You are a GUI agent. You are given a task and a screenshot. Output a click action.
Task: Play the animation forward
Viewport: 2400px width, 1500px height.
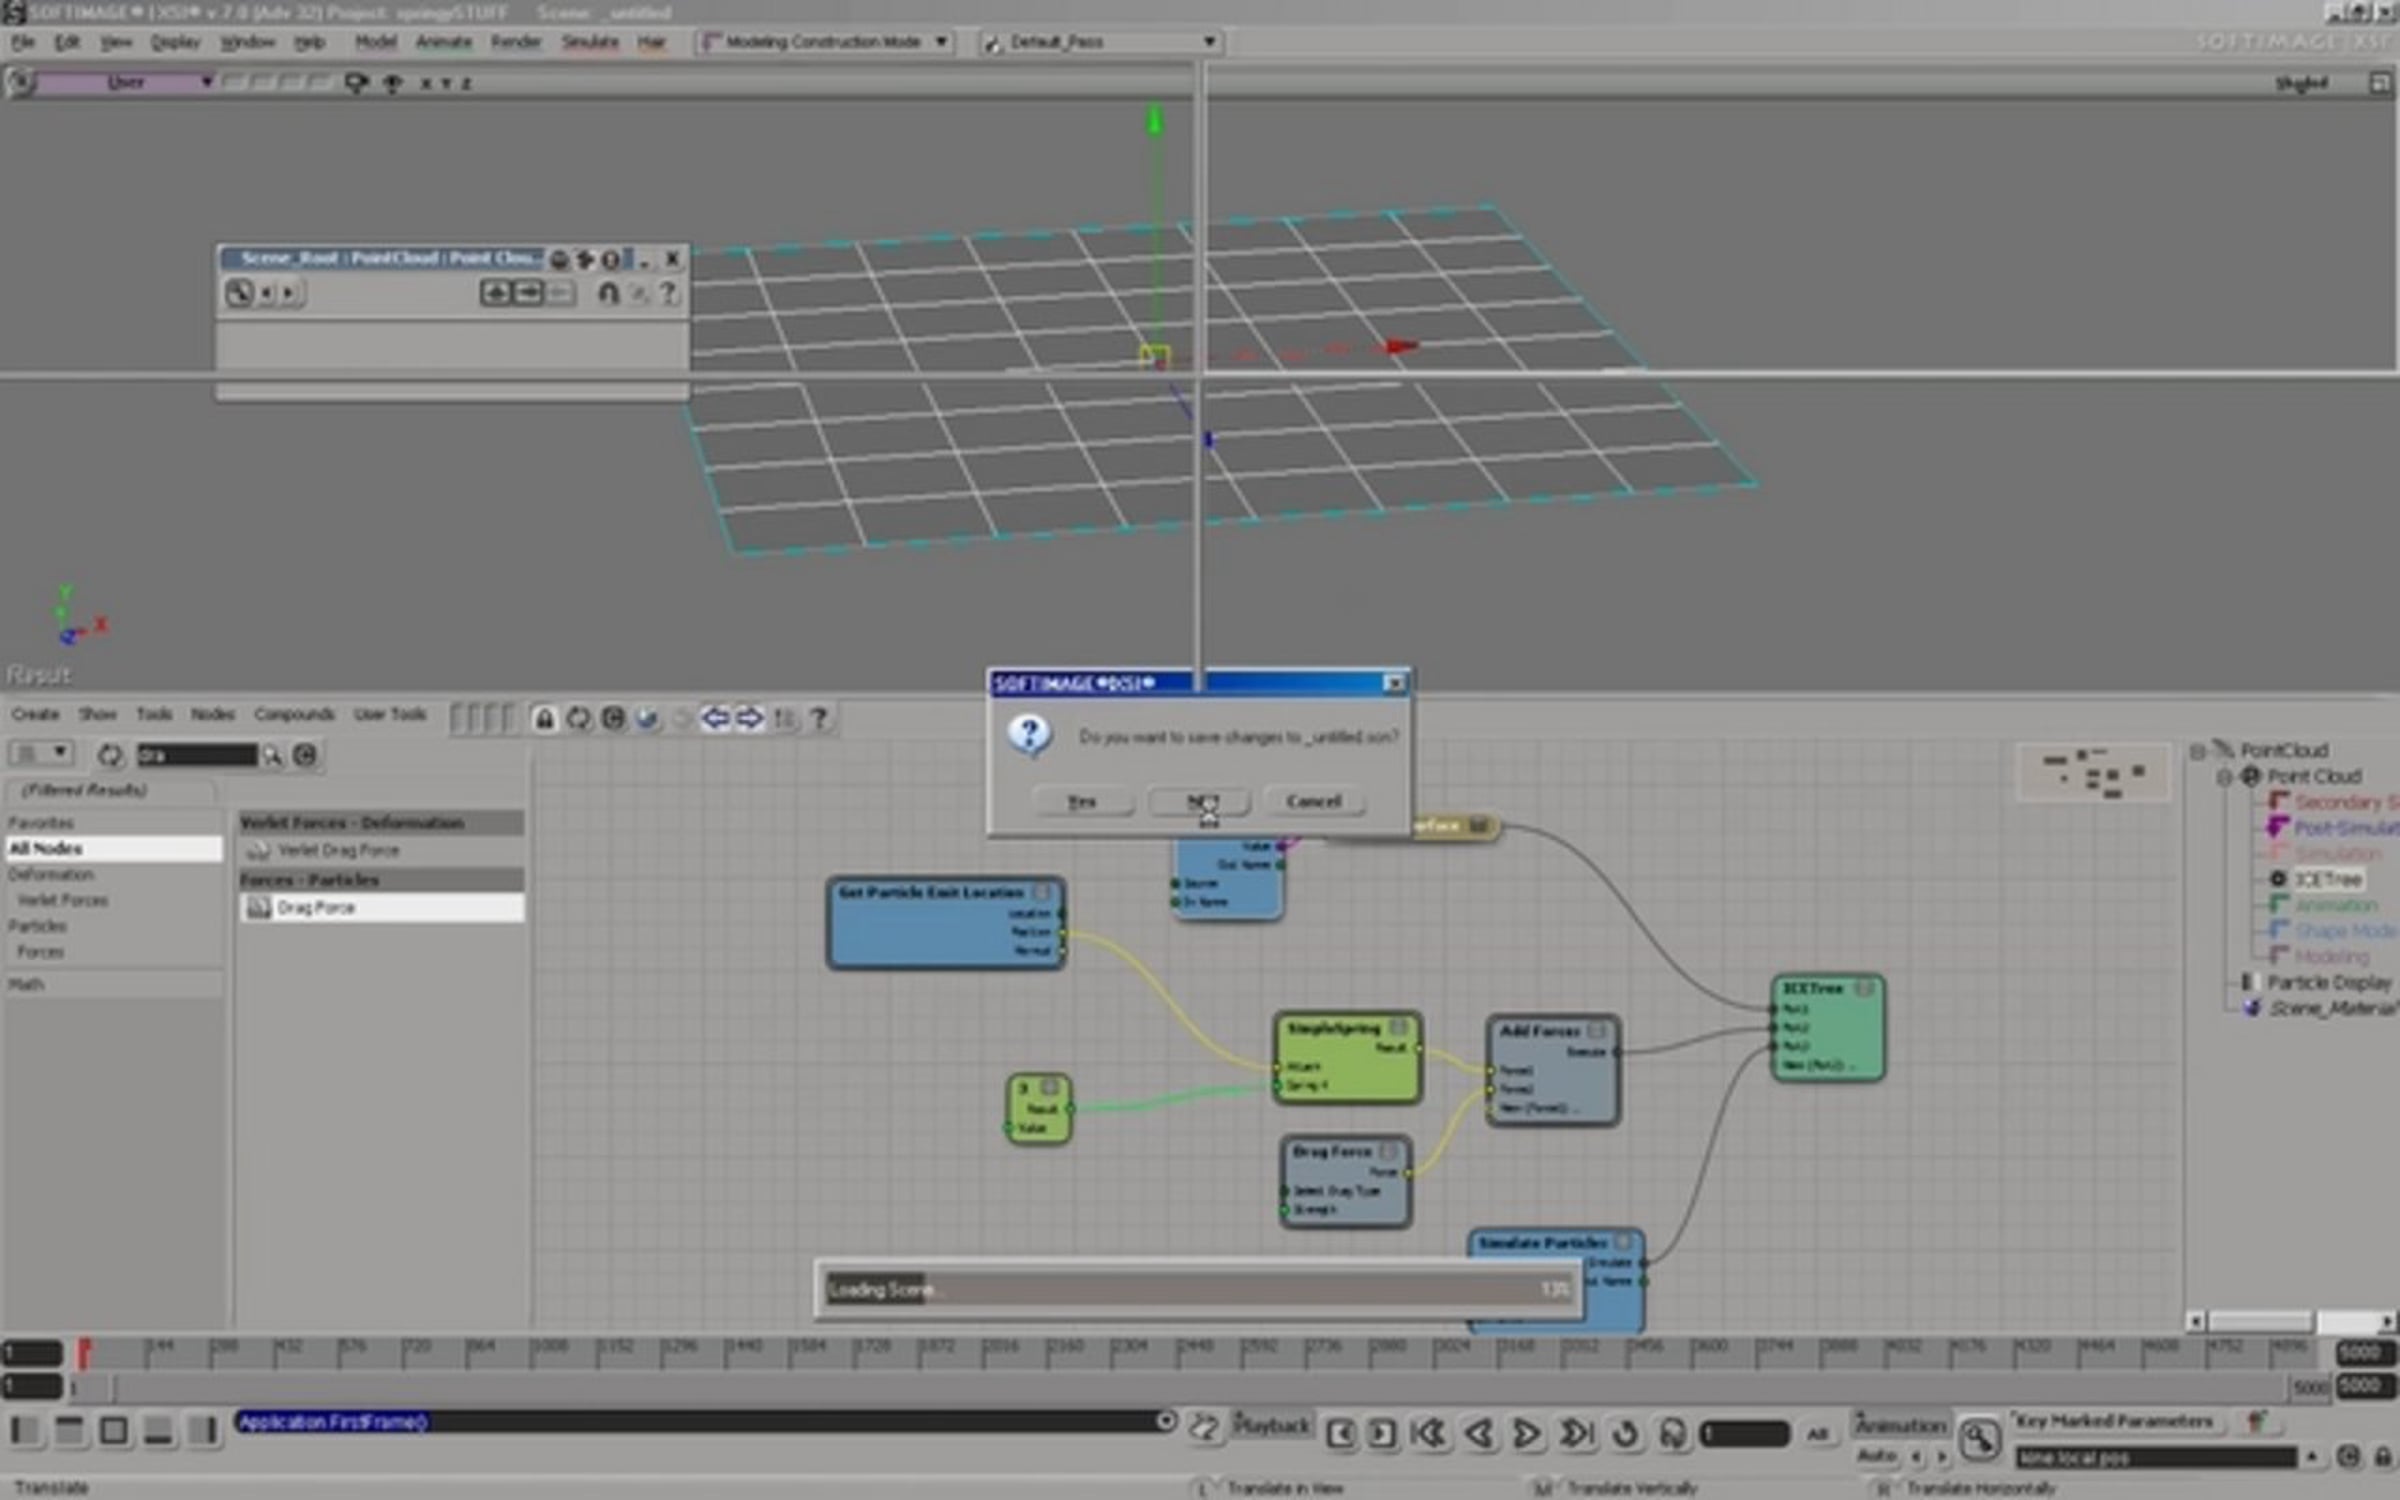(x=1526, y=1434)
